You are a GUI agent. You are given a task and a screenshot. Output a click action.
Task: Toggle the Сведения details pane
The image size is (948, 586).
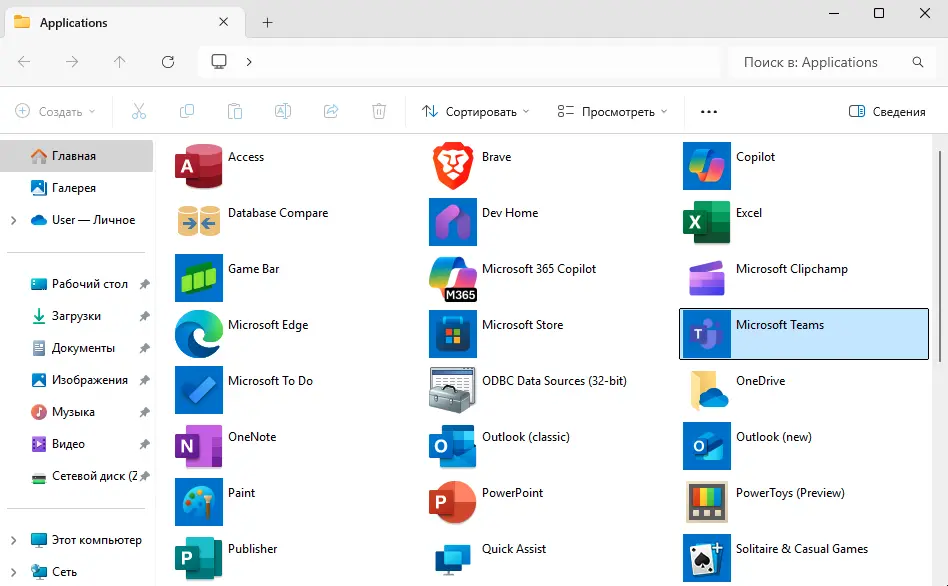(887, 112)
